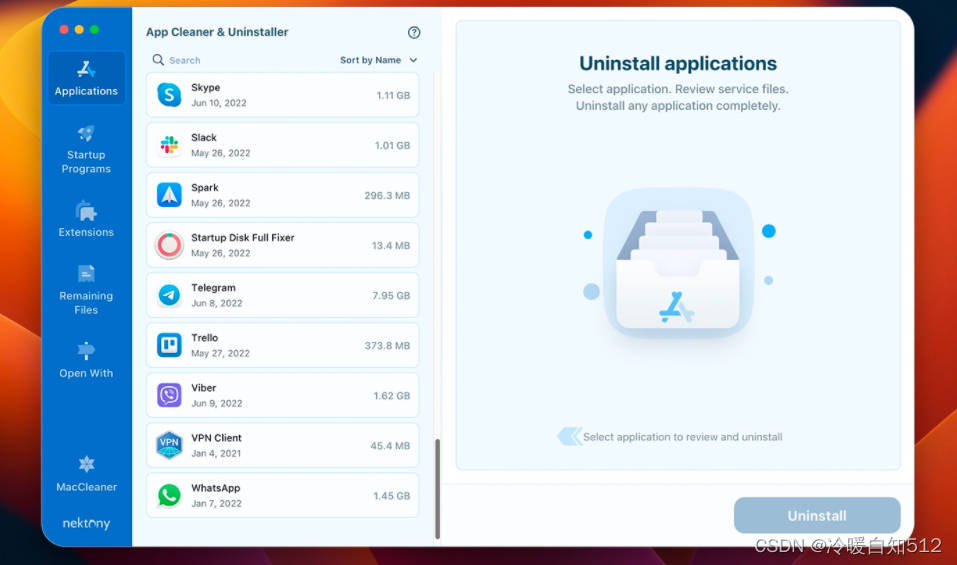
Task: Select the WhatsApp app icon
Action: pyautogui.click(x=169, y=495)
